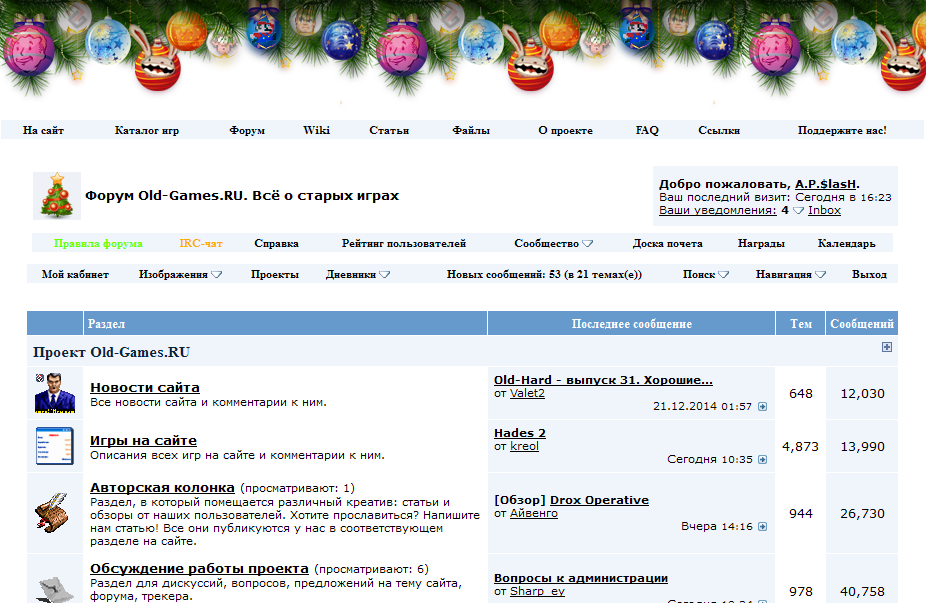This screenshot has width=926, height=603.
Task: Open Правила форума link
Action: [x=98, y=243]
